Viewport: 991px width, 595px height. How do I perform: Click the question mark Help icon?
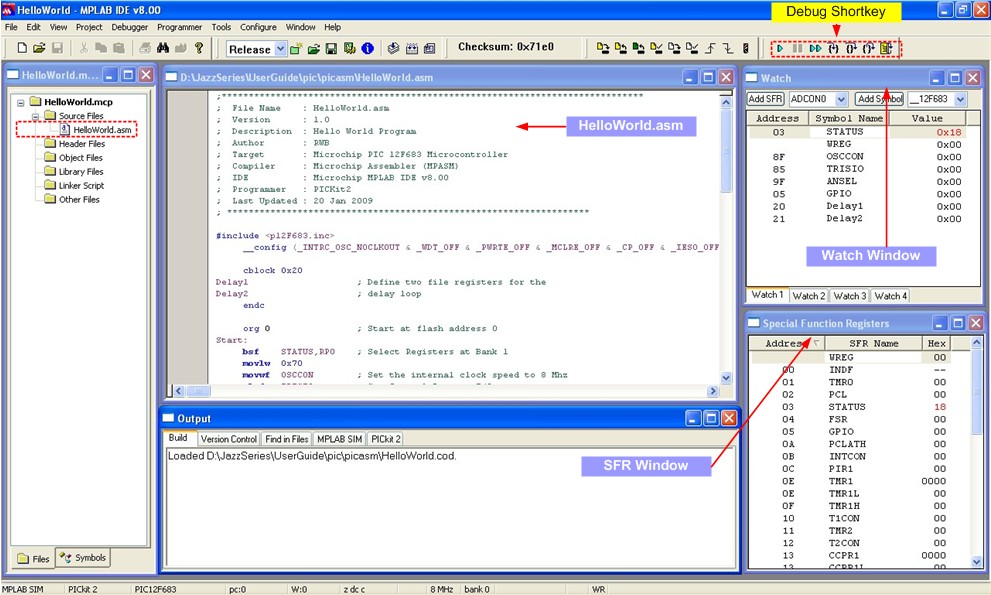(199, 48)
